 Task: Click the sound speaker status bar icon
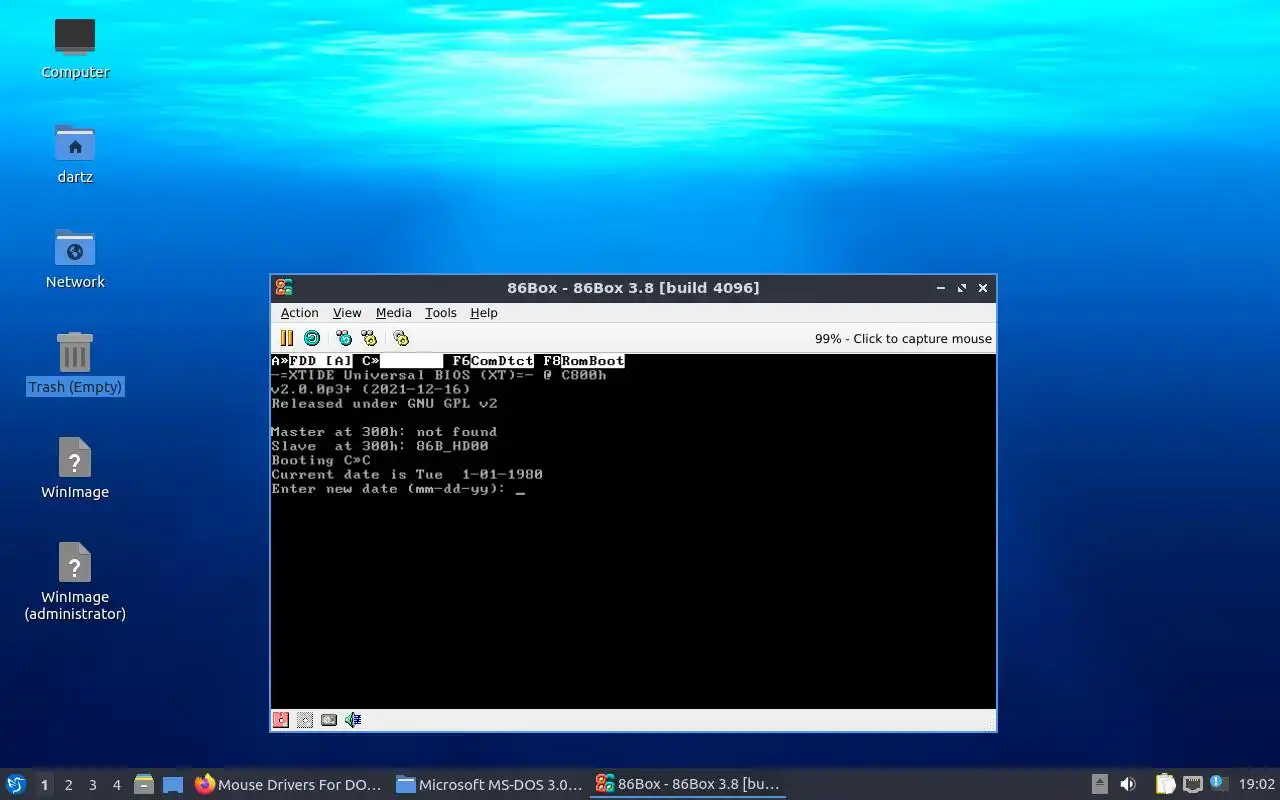[353, 720]
